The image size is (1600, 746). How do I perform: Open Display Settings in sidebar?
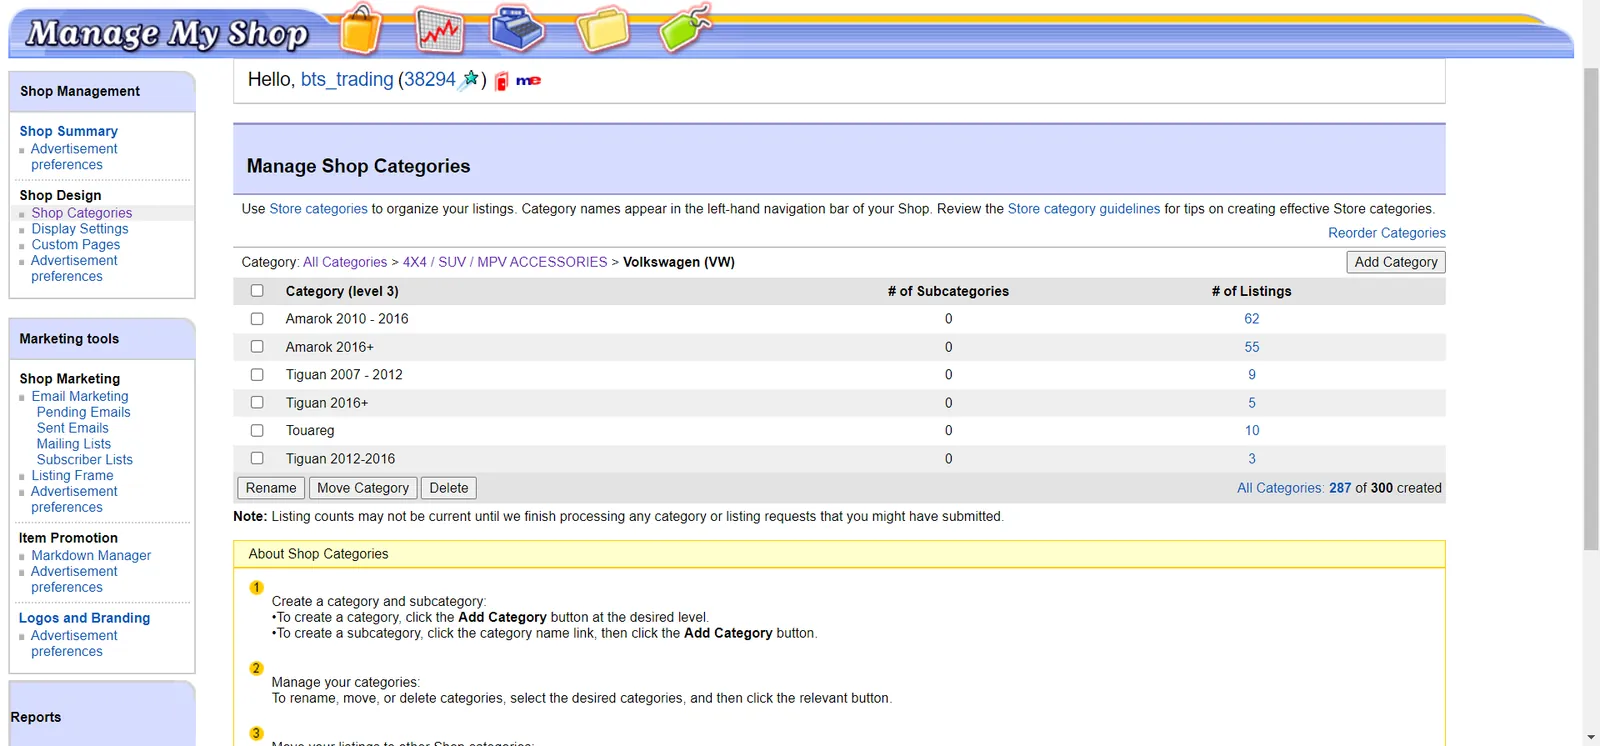[x=79, y=229]
